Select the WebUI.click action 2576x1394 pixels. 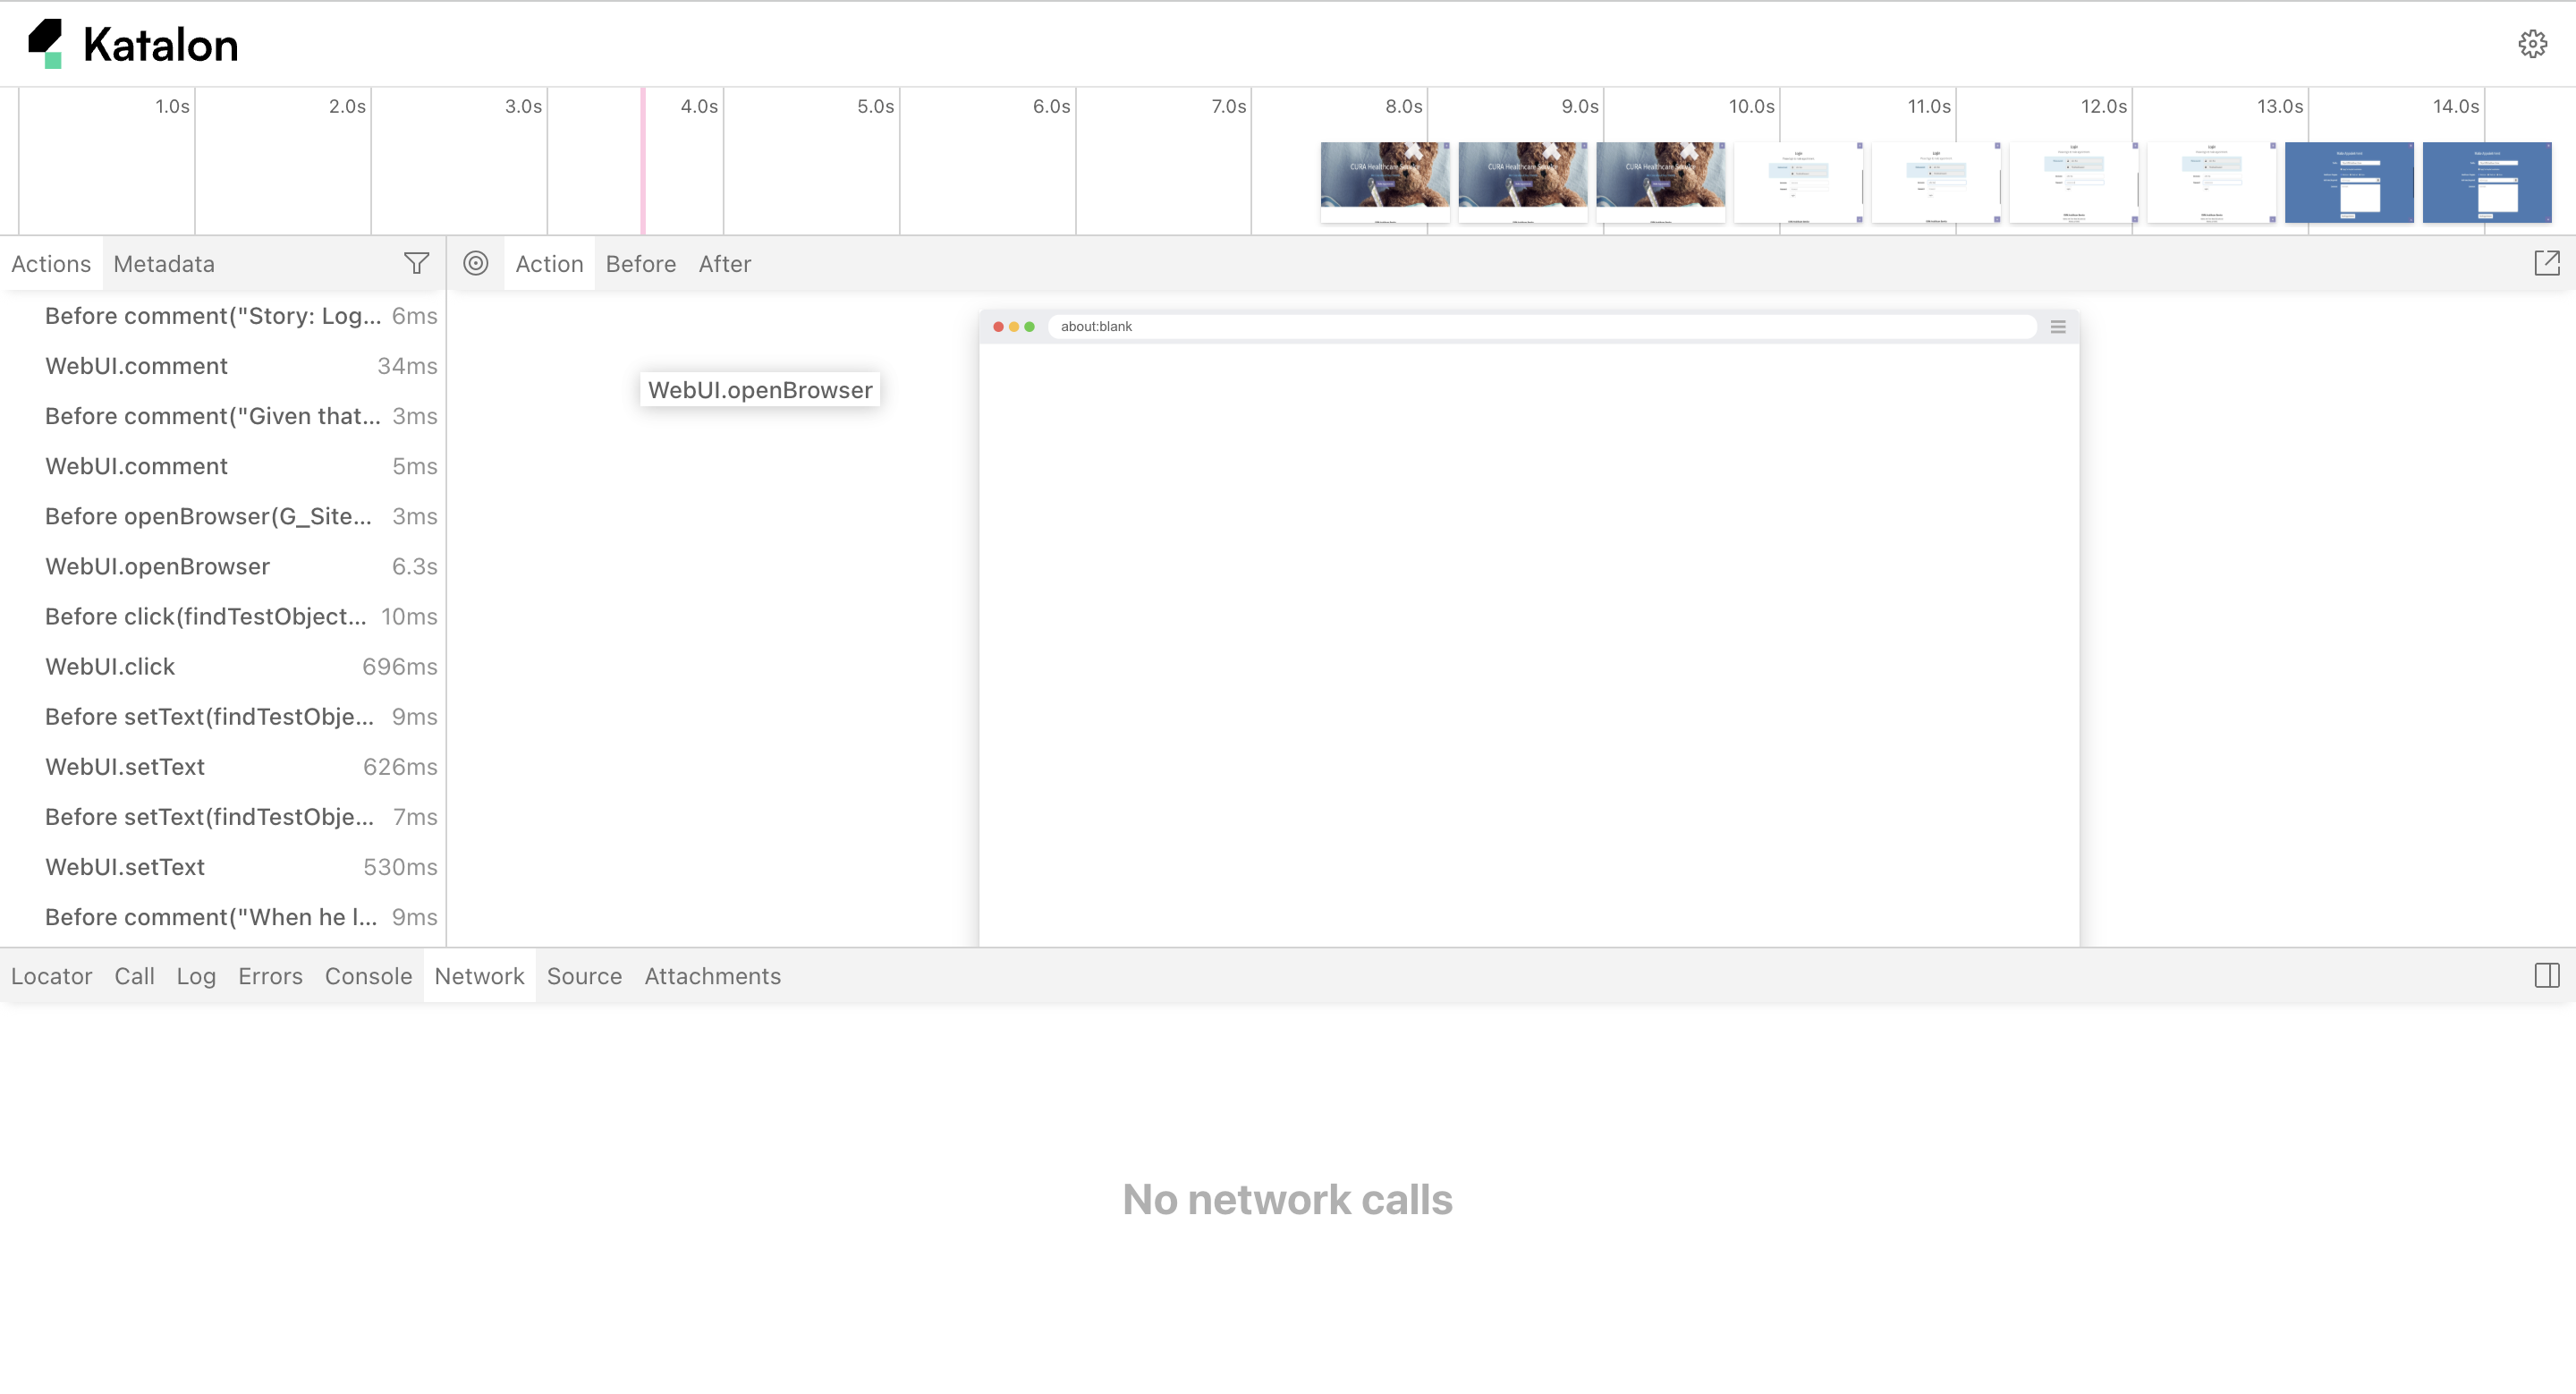[x=110, y=667]
